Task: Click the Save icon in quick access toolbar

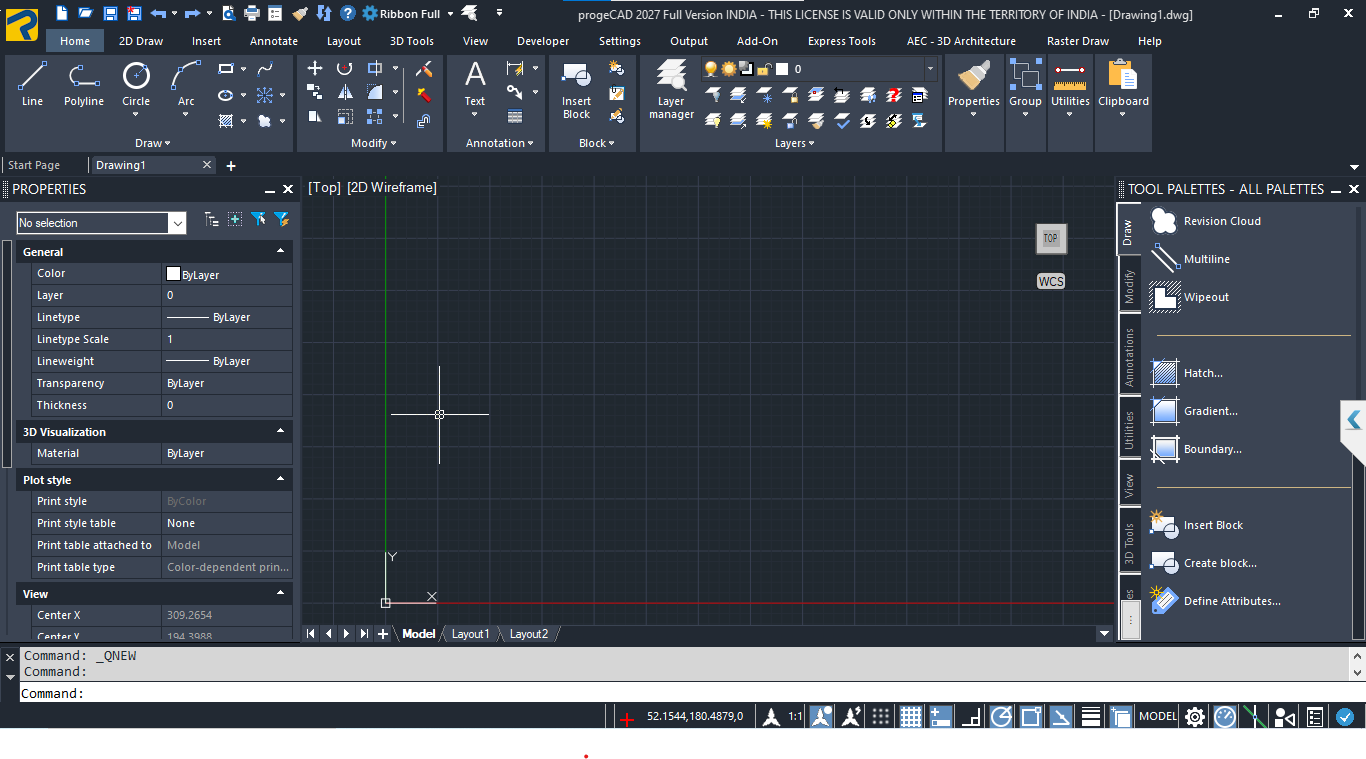Action: pyautogui.click(x=110, y=13)
